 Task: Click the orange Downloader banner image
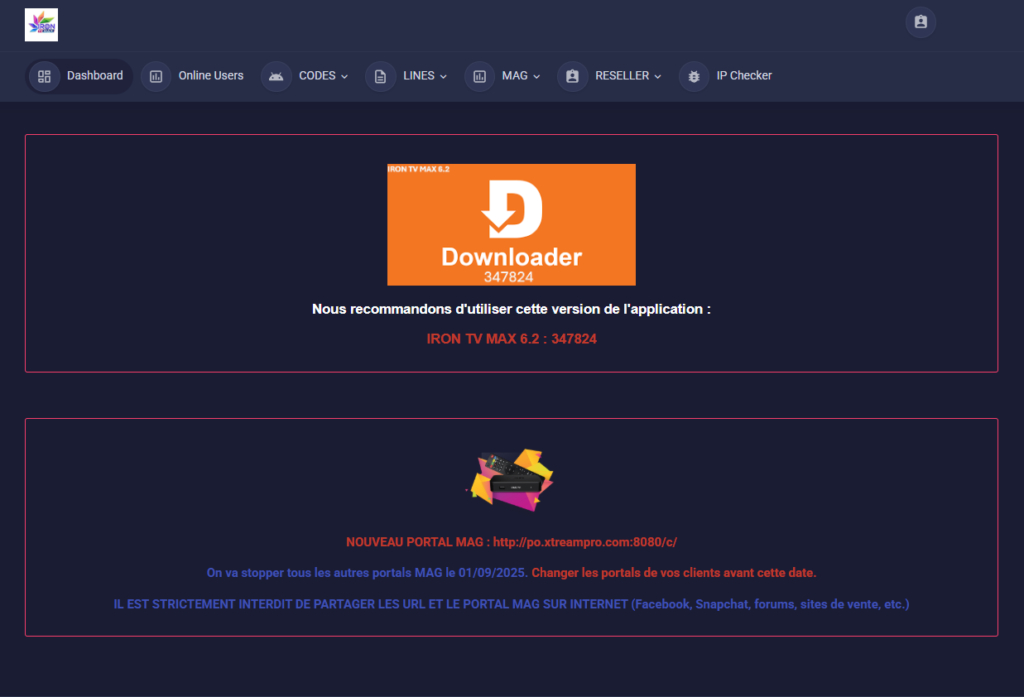pos(511,225)
